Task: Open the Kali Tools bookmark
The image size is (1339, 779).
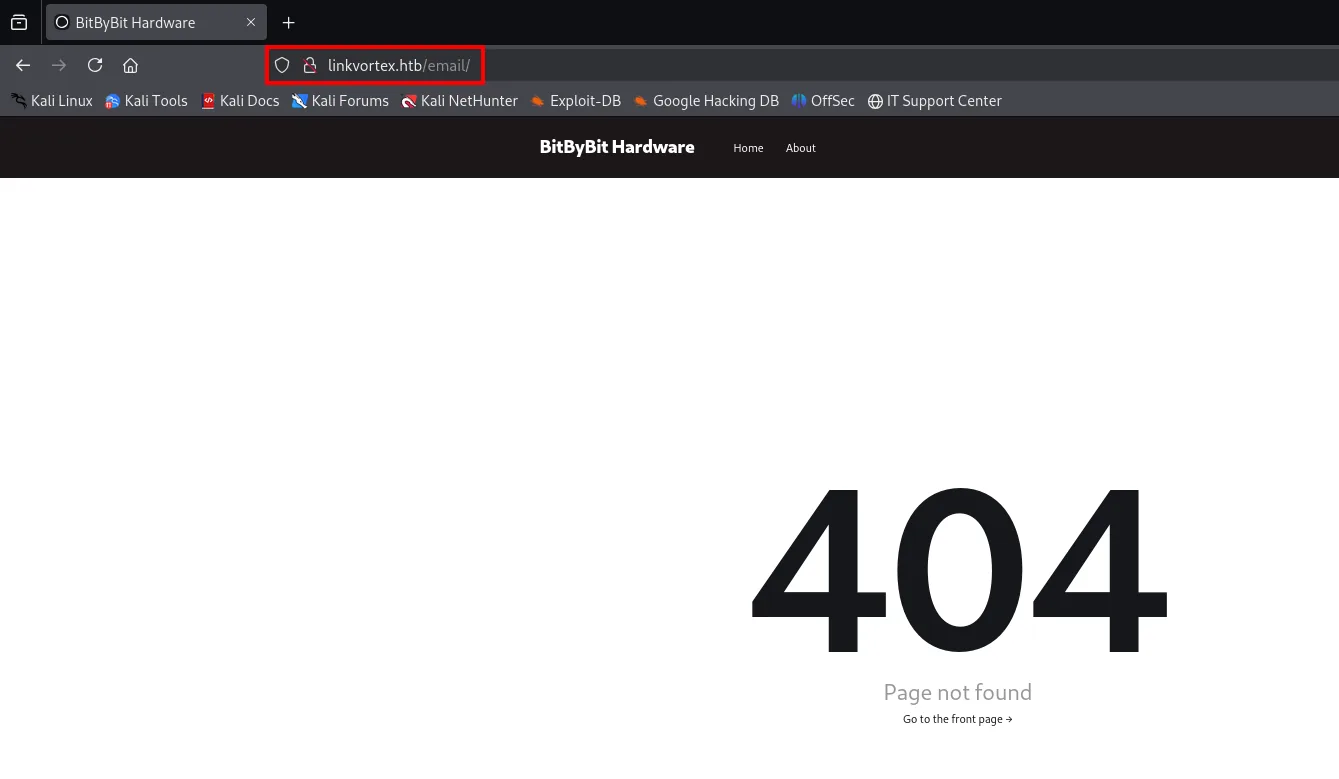Action: pyautogui.click(x=146, y=101)
